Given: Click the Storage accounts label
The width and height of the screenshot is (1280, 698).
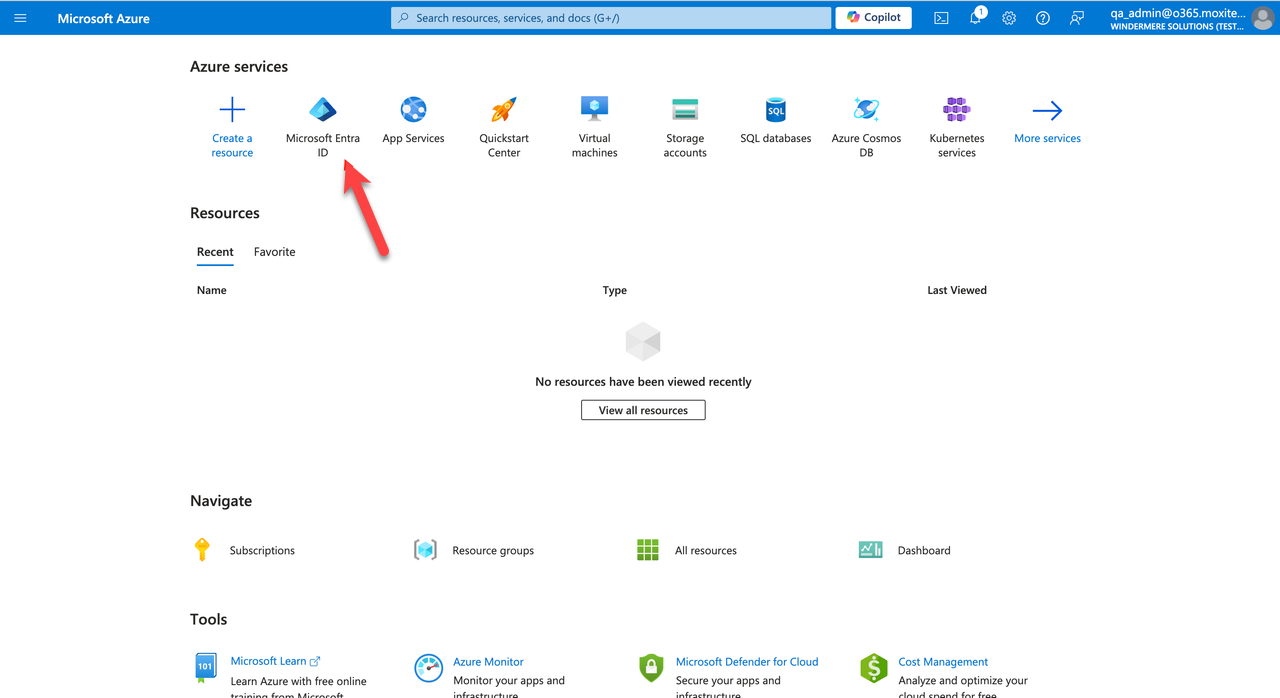Looking at the screenshot, I should point(685,146).
